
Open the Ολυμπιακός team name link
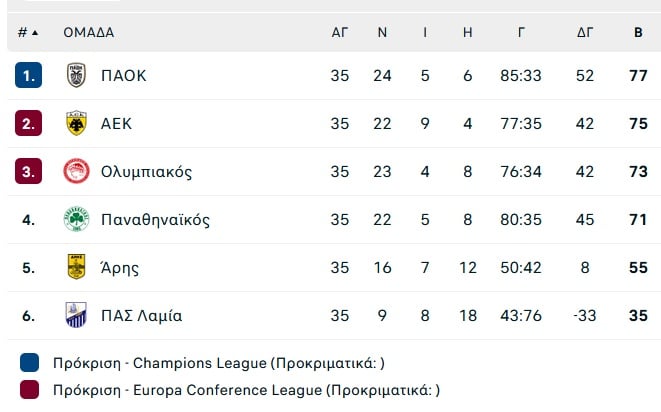pos(146,172)
